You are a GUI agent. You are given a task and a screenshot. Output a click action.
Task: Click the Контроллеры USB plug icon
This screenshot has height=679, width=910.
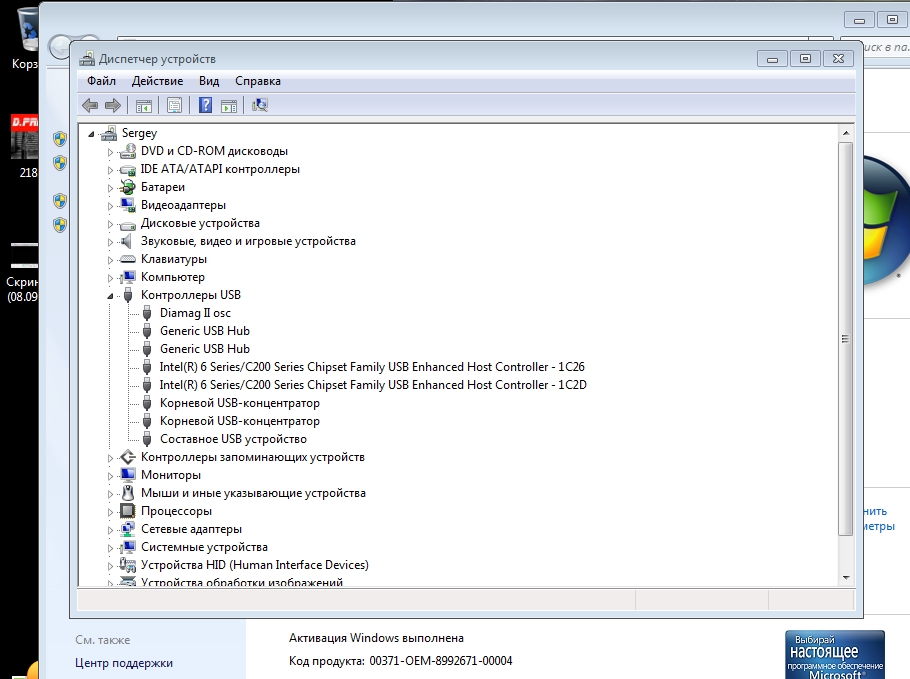128,295
